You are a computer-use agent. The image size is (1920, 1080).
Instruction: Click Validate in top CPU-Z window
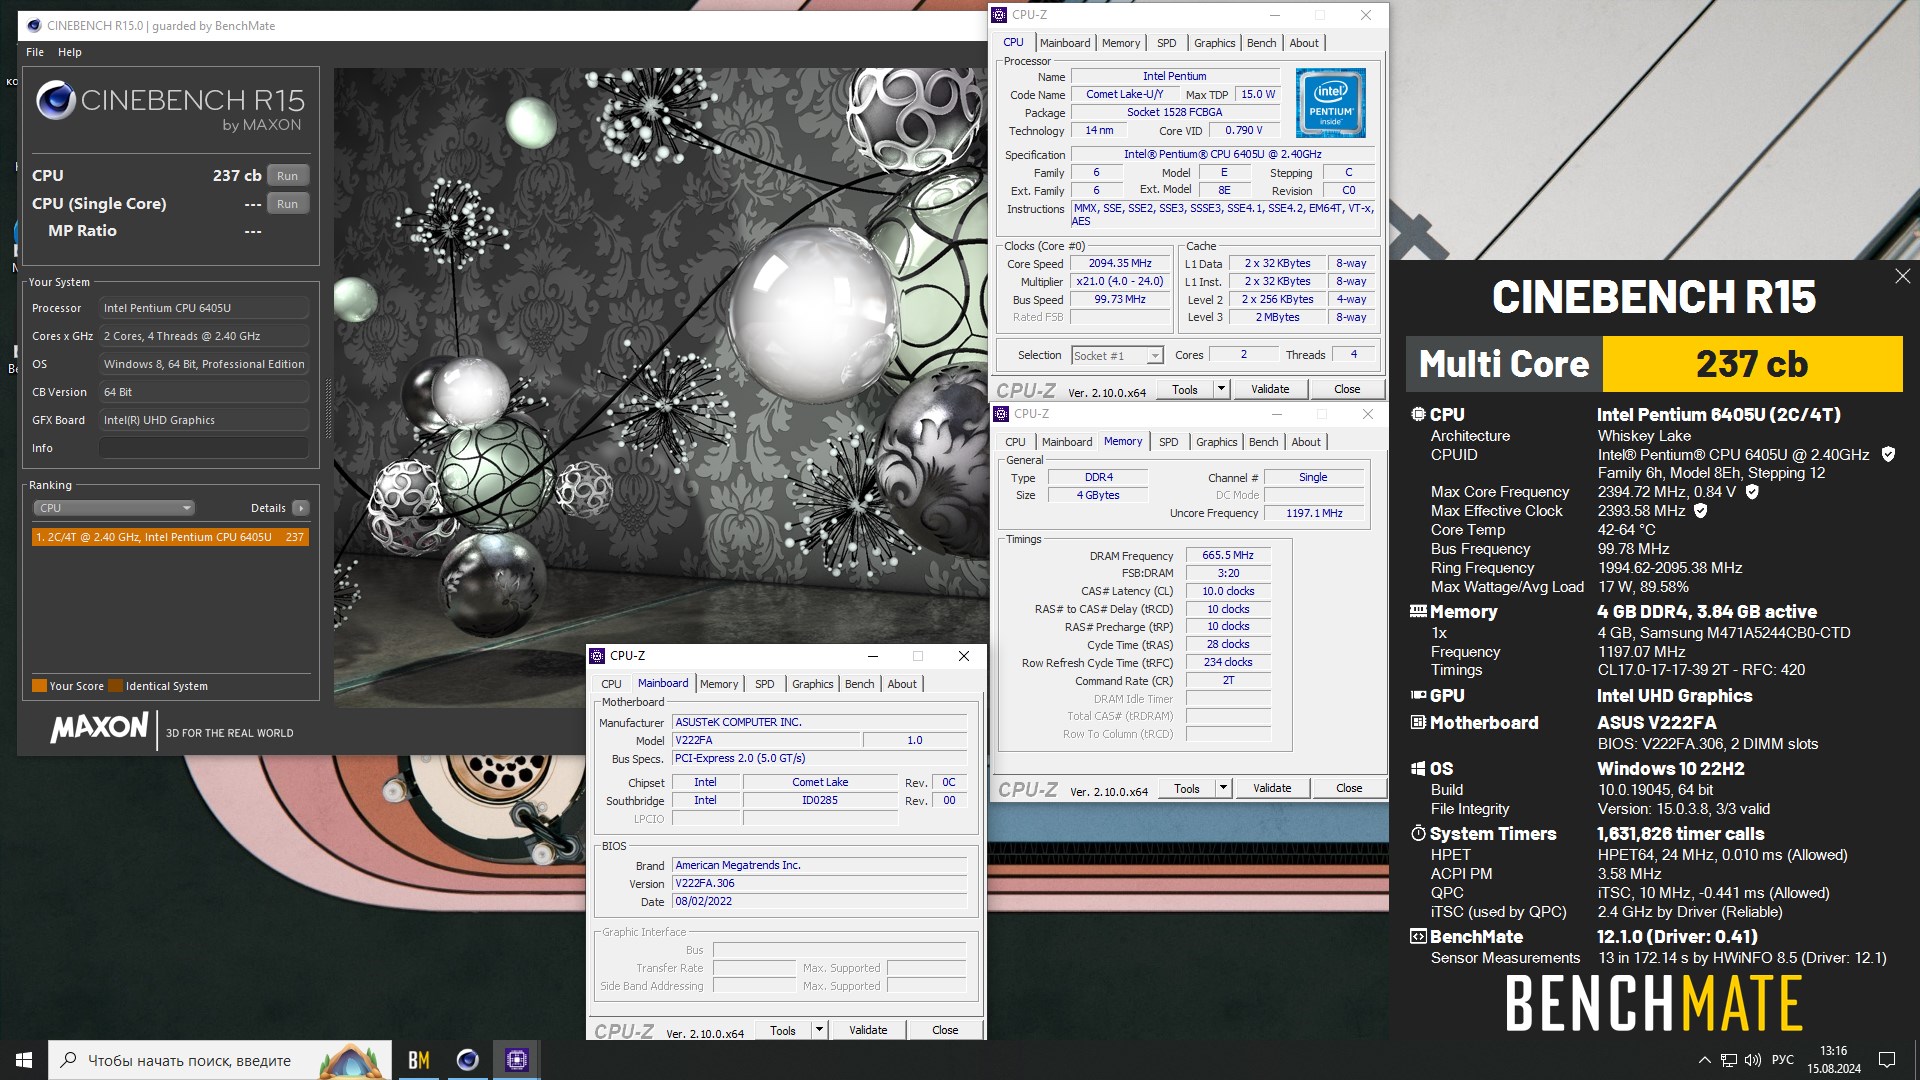coord(1270,389)
